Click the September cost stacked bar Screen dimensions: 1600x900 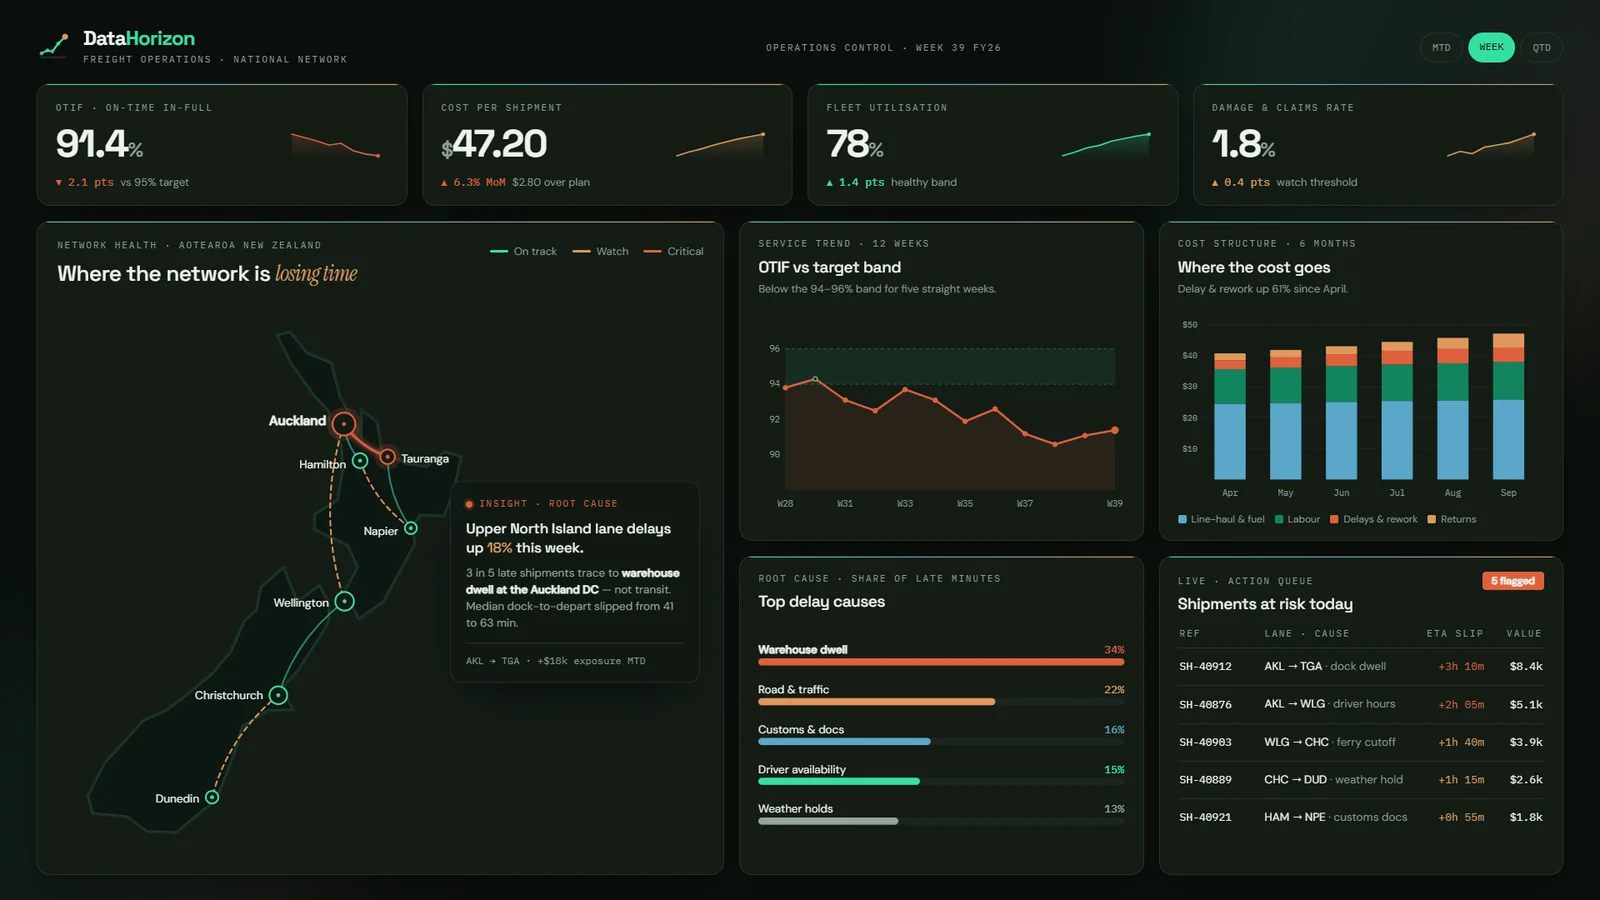point(1508,406)
